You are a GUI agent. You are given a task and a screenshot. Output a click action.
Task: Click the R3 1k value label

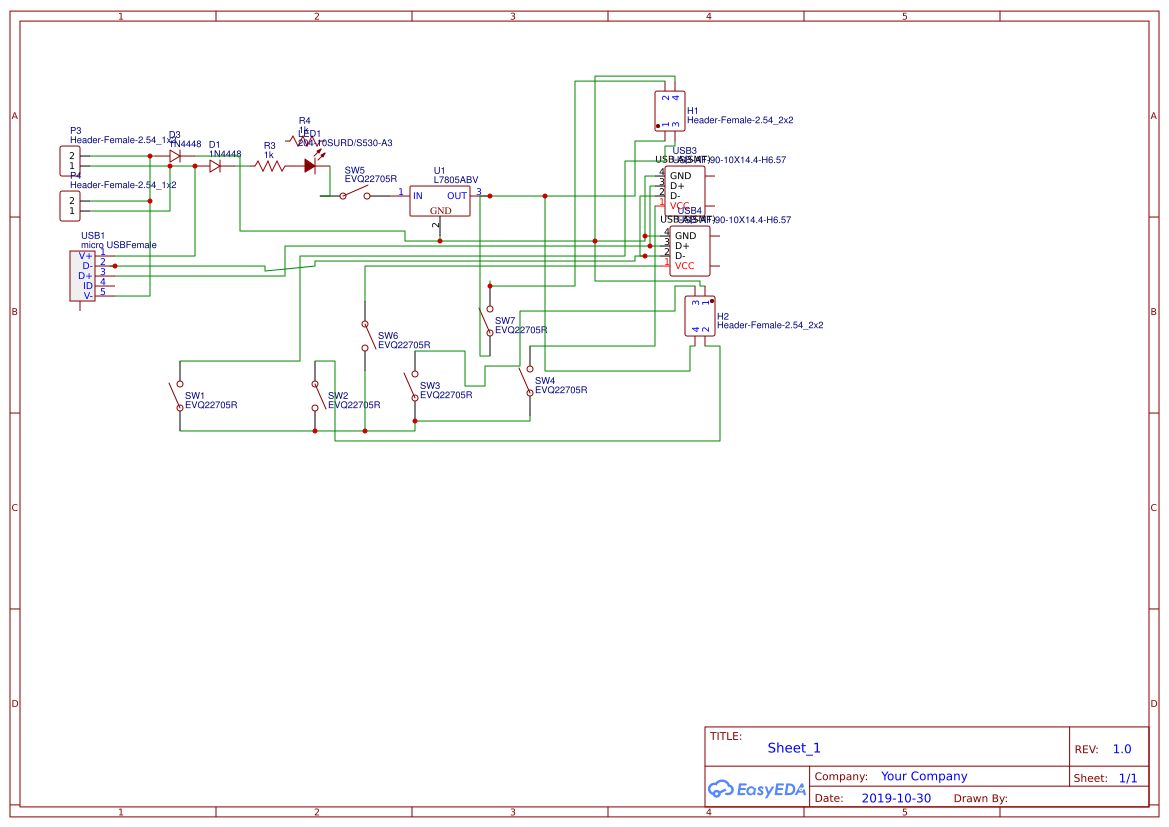268,155
